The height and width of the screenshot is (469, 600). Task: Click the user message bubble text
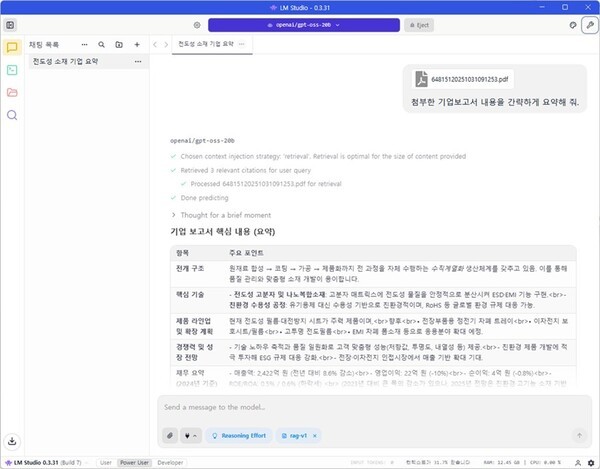[495, 103]
